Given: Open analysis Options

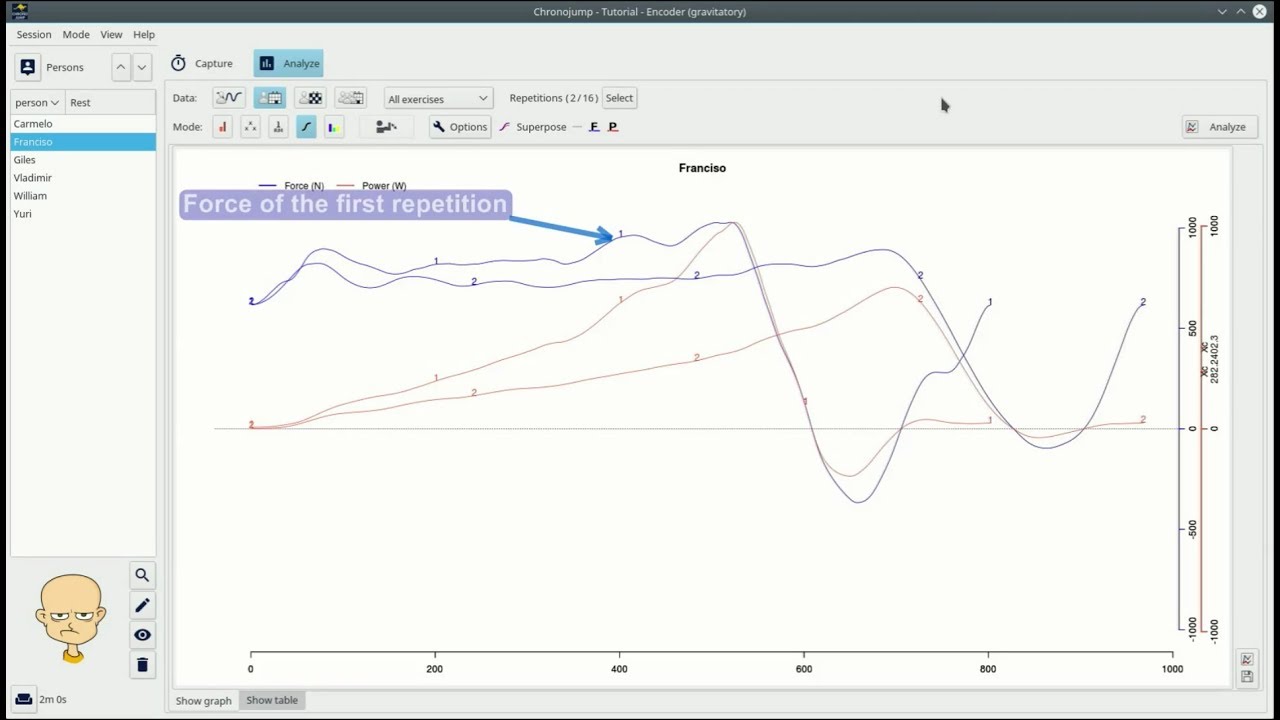Looking at the screenshot, I should [x=460, y=127].
